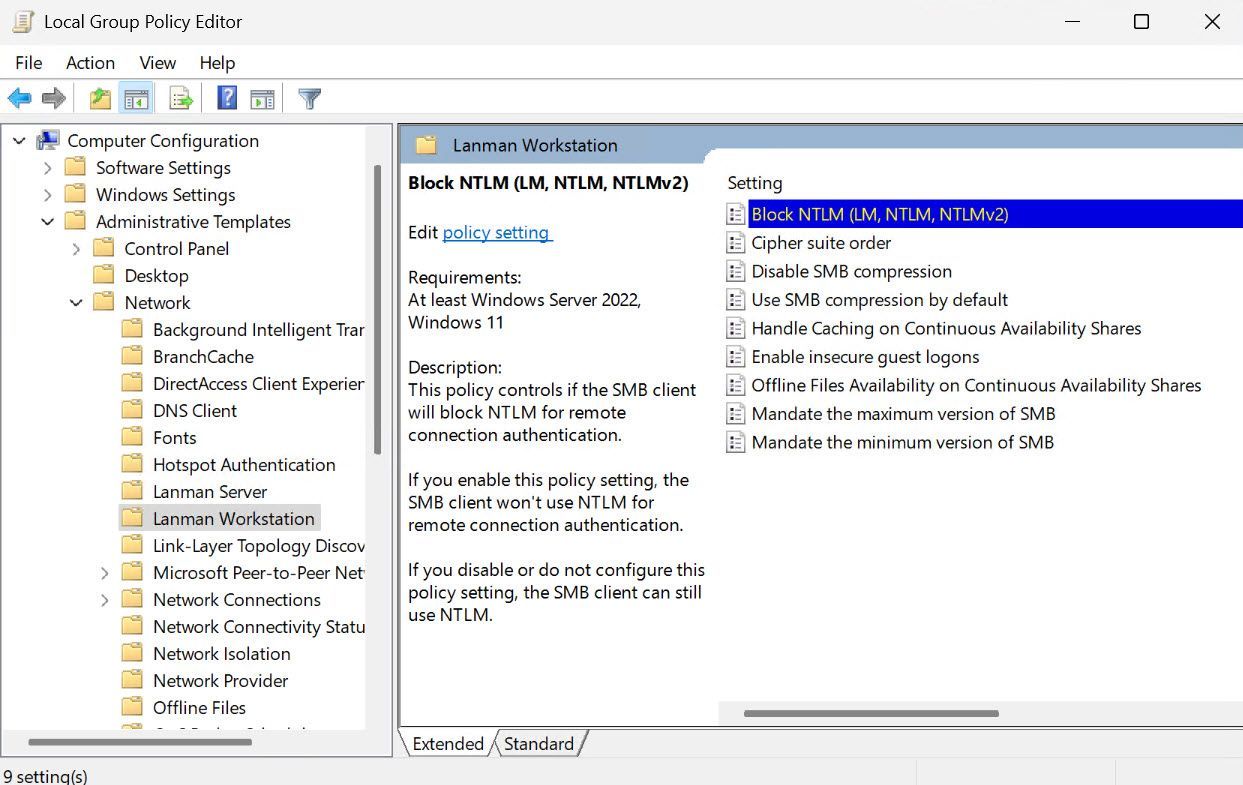Collapse the Network tree node
The image size is (1243, 785).
pyautogui.click(x=75, y=302)
